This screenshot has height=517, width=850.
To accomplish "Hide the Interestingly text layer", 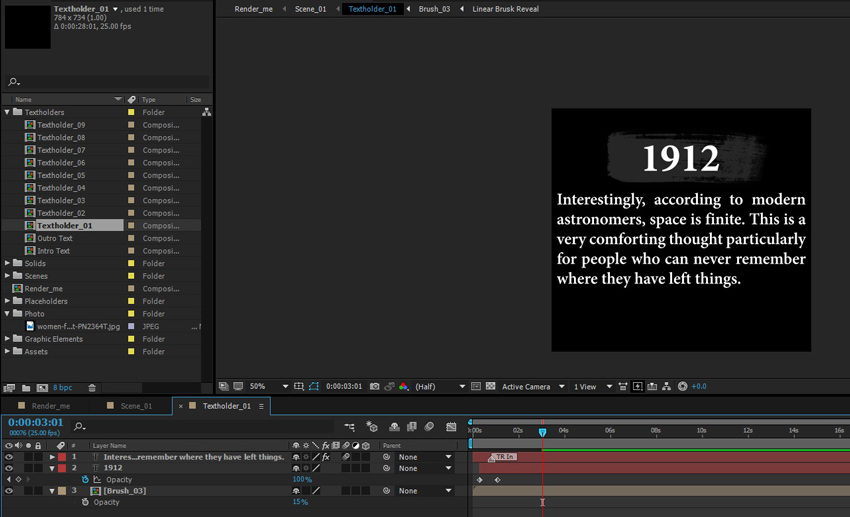I will 9,457.
